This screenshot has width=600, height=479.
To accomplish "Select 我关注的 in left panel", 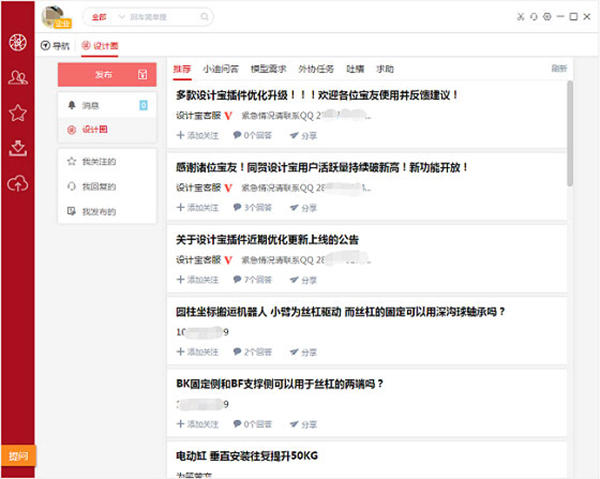I will pyautogui.click(x=98, y=161).
